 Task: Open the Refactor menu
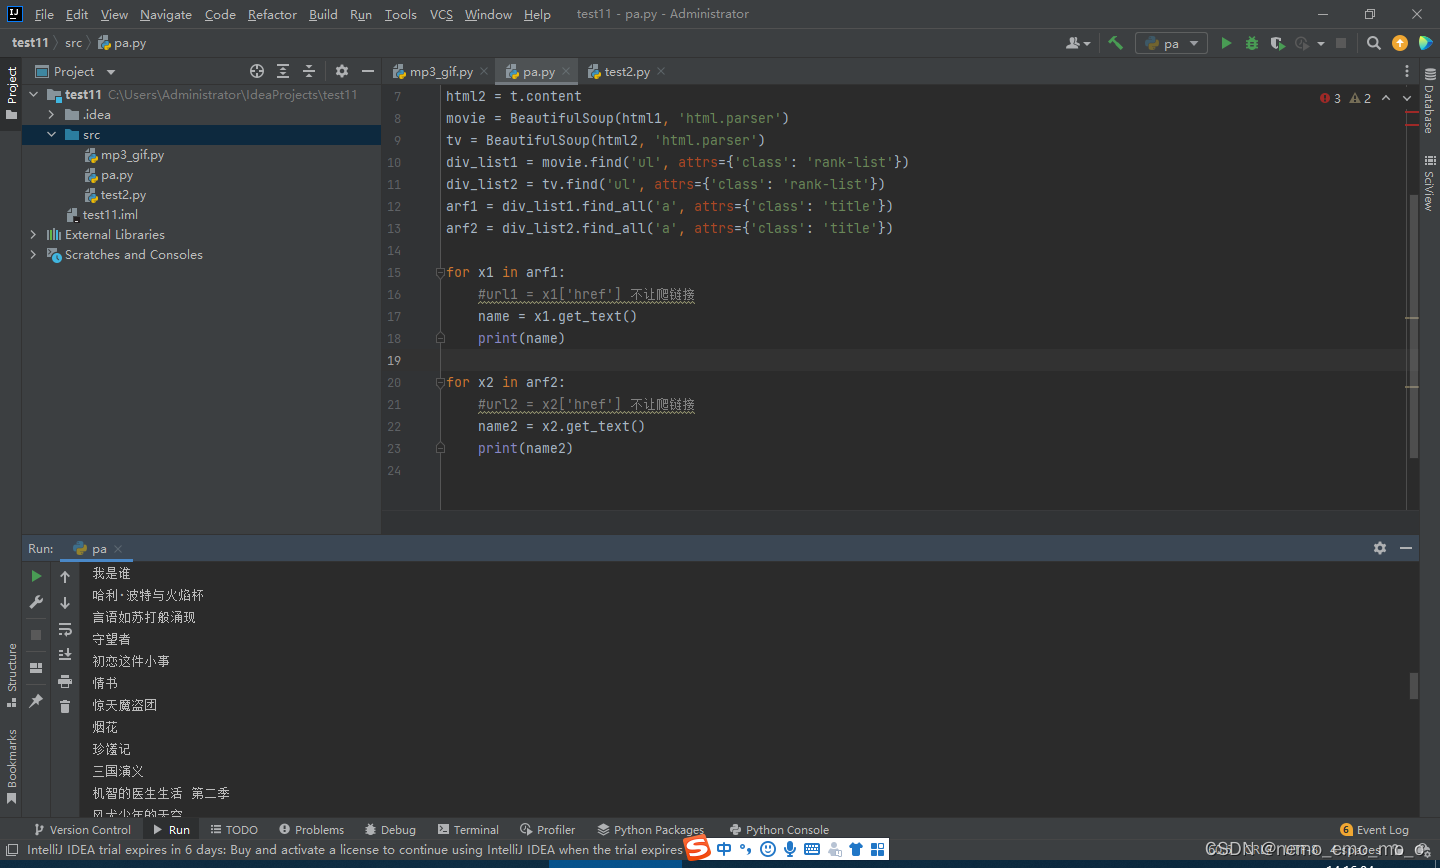[272, 14]
